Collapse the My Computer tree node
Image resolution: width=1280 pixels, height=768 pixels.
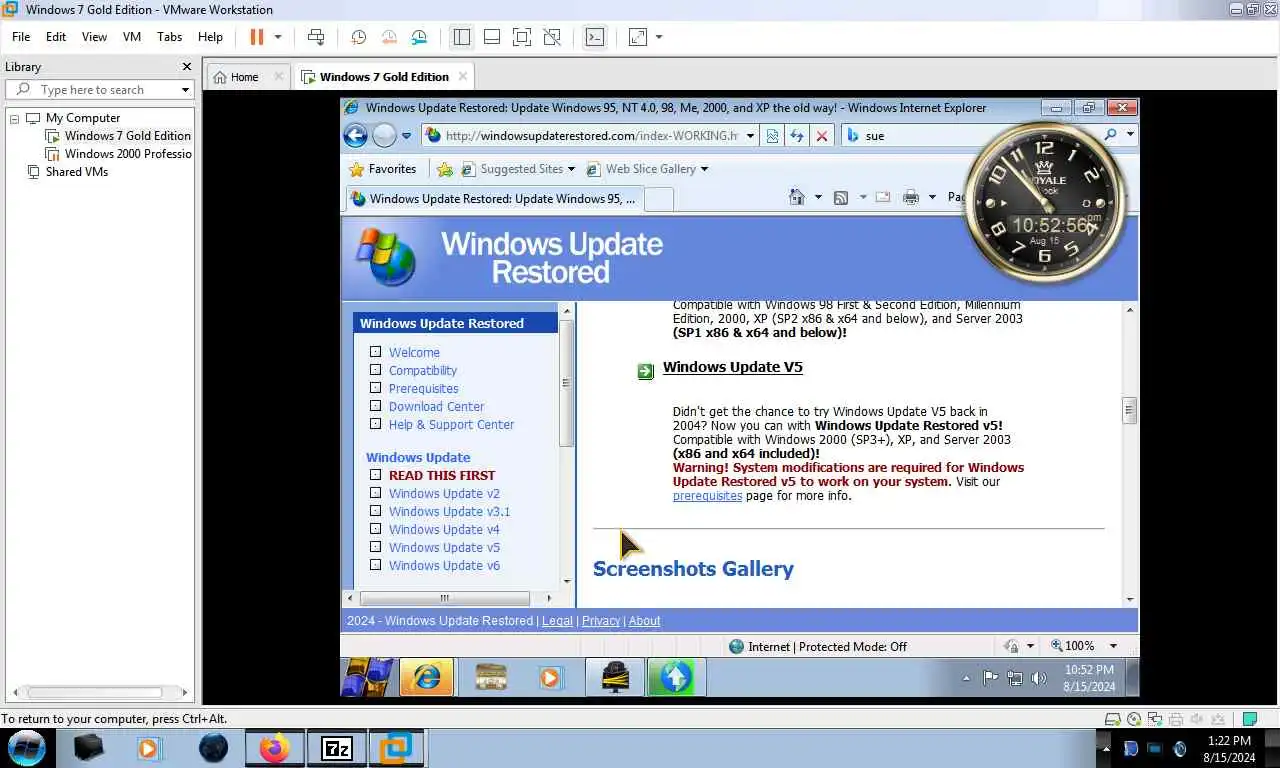click(15, 118)
